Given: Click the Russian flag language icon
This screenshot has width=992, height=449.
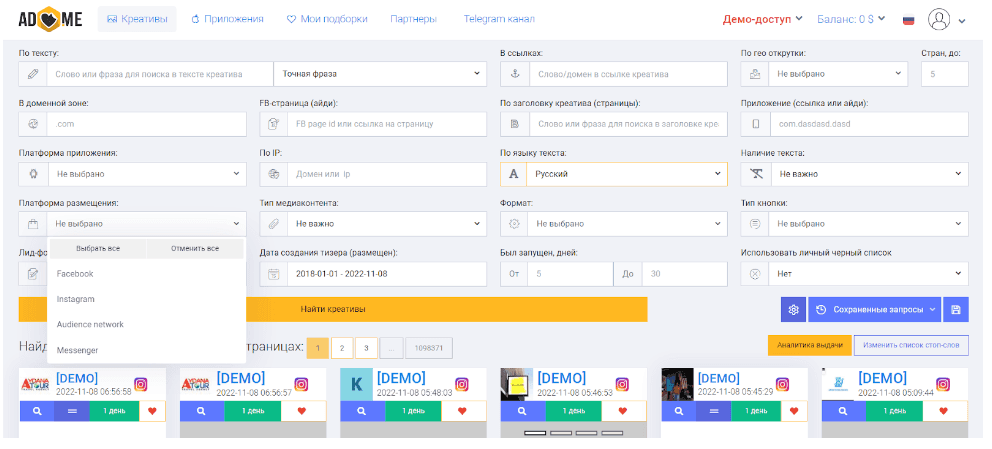Looking at the screenshot, I should tap(908, 19).
